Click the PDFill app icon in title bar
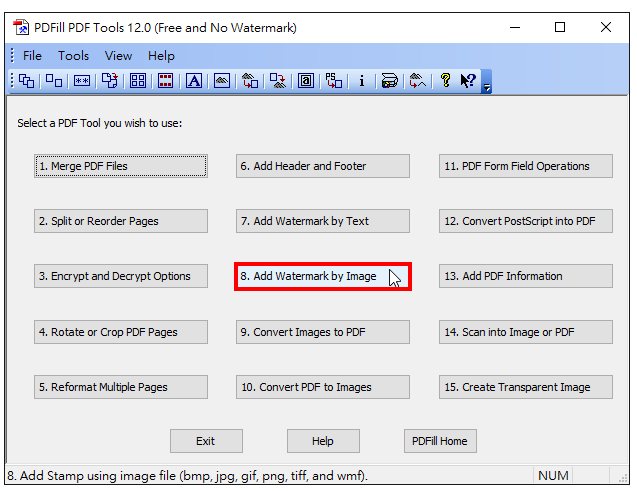 point(21,28)
